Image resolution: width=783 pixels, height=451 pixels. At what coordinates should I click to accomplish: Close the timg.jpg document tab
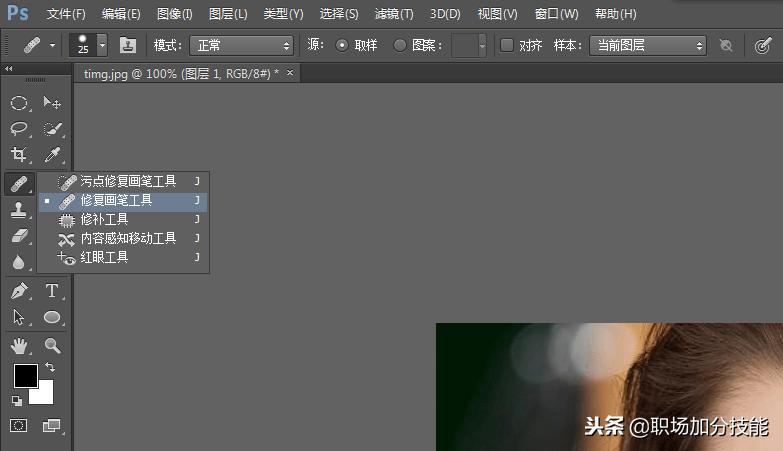click(290, 73)
